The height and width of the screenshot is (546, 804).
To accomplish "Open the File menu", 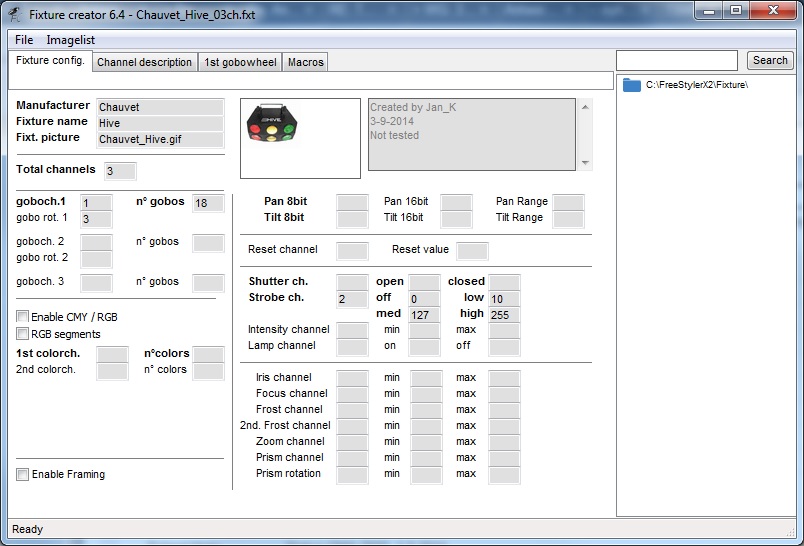I will [24, 40].
